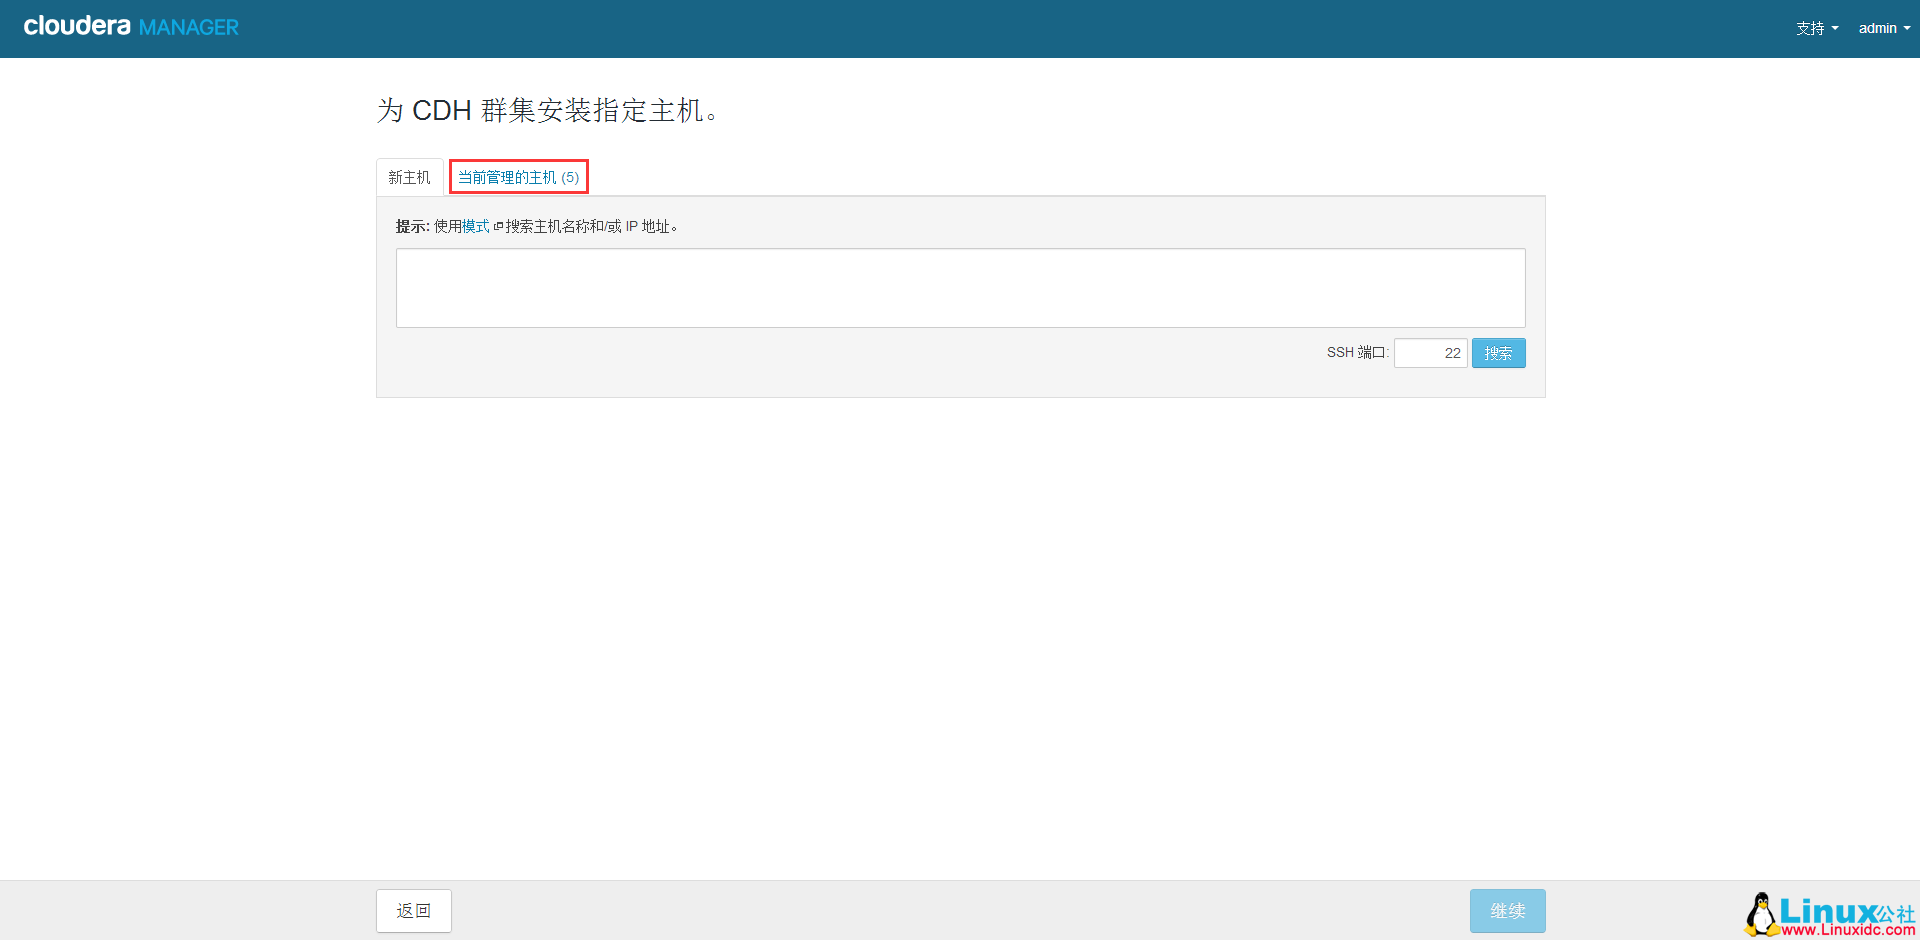Click the Cloudera logo in the header
Image resolution: width=1920 pixels, height=940 pixels.
tap(77, 26)
